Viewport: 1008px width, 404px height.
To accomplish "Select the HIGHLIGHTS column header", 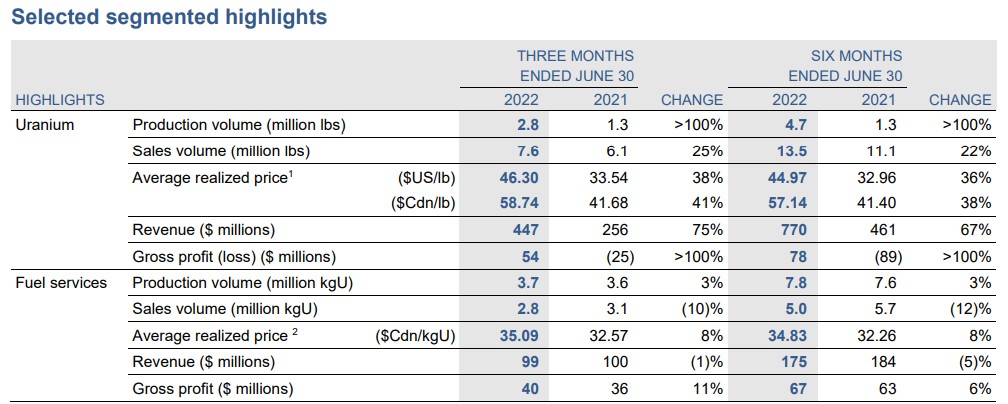I will (59, 100).
